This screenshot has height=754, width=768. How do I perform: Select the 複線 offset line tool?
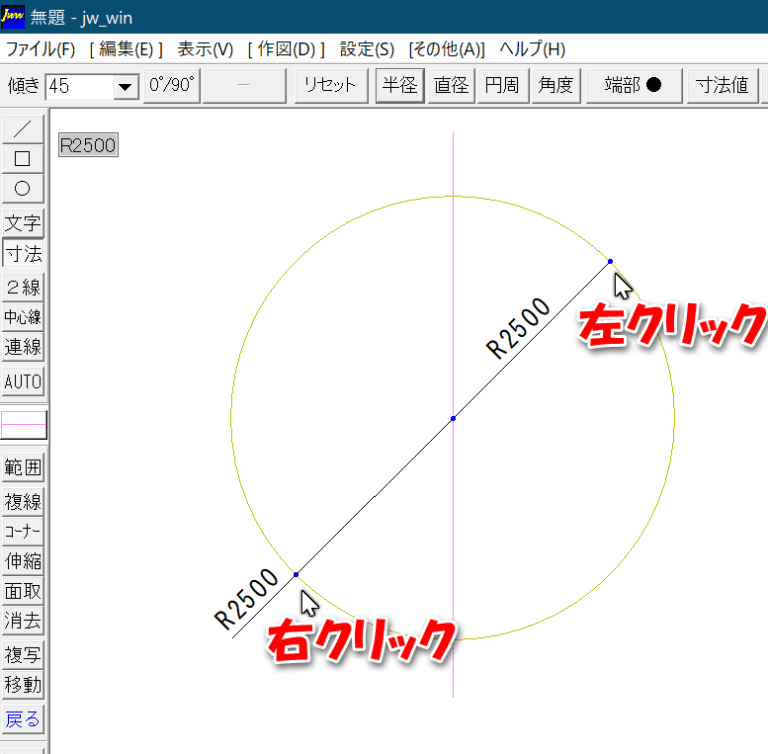pos(23,502)
